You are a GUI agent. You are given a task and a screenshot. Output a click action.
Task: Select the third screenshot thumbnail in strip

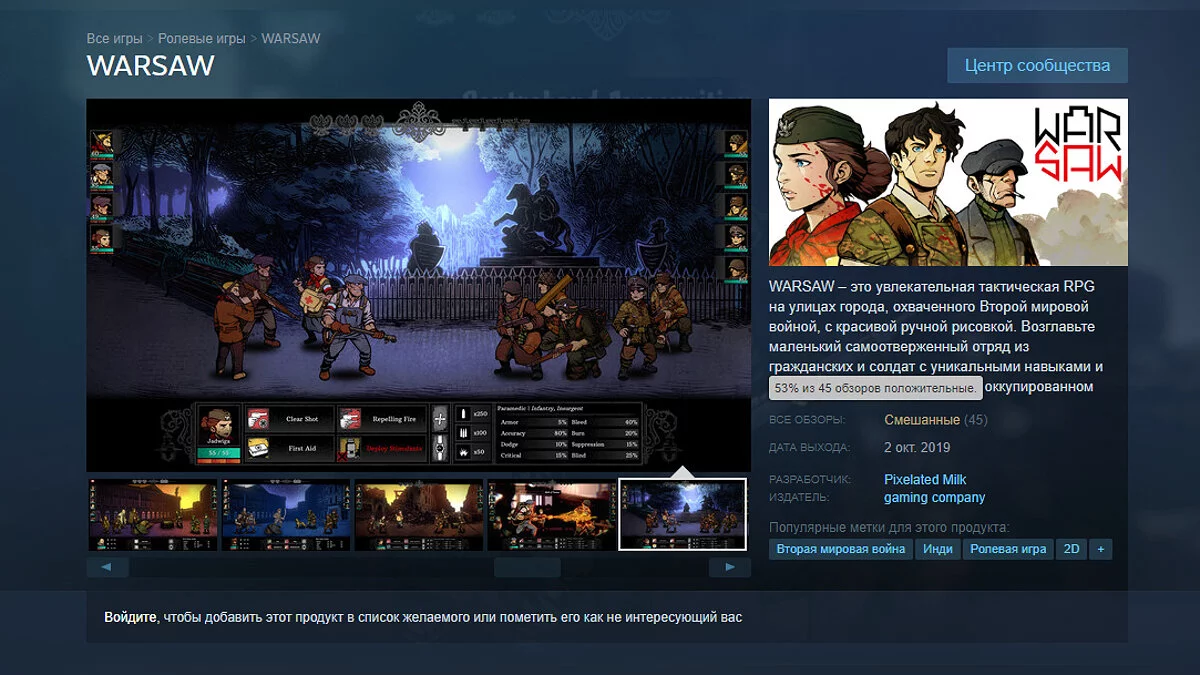coord(418,515)
